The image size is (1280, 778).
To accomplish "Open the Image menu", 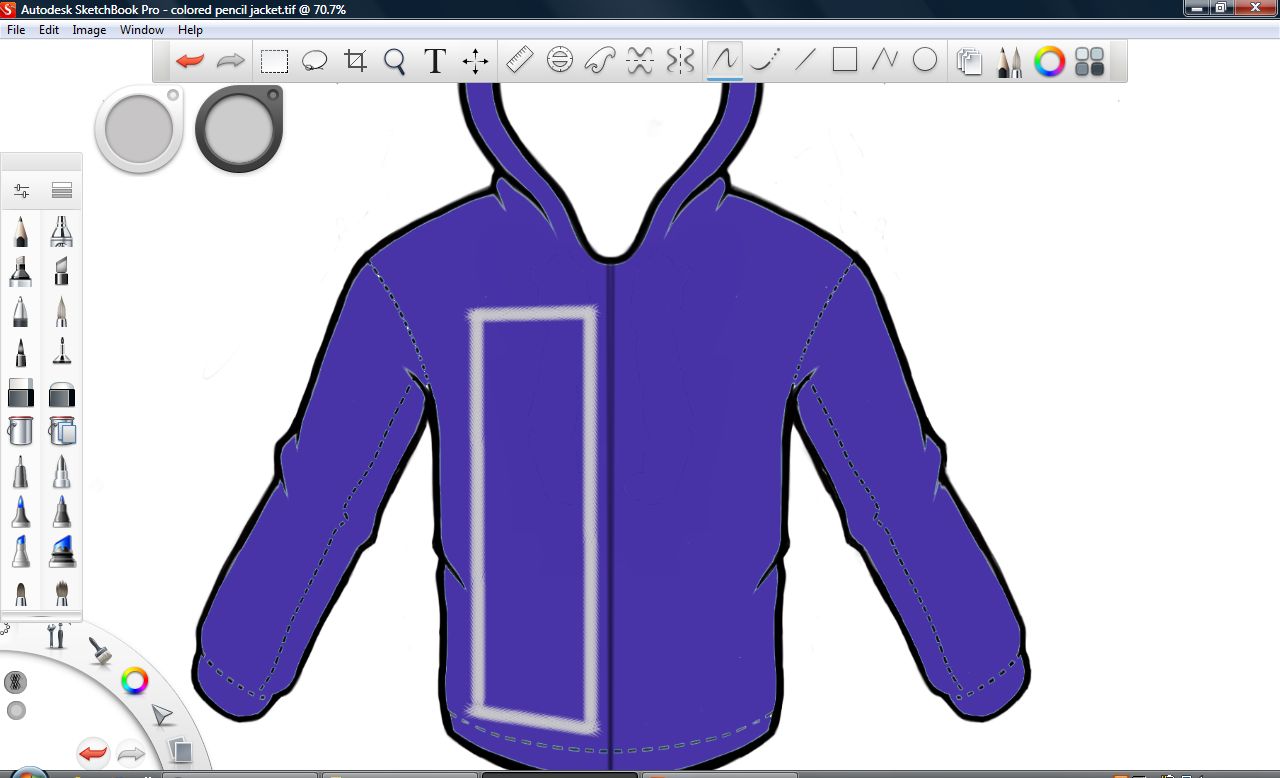I will 89,30.
